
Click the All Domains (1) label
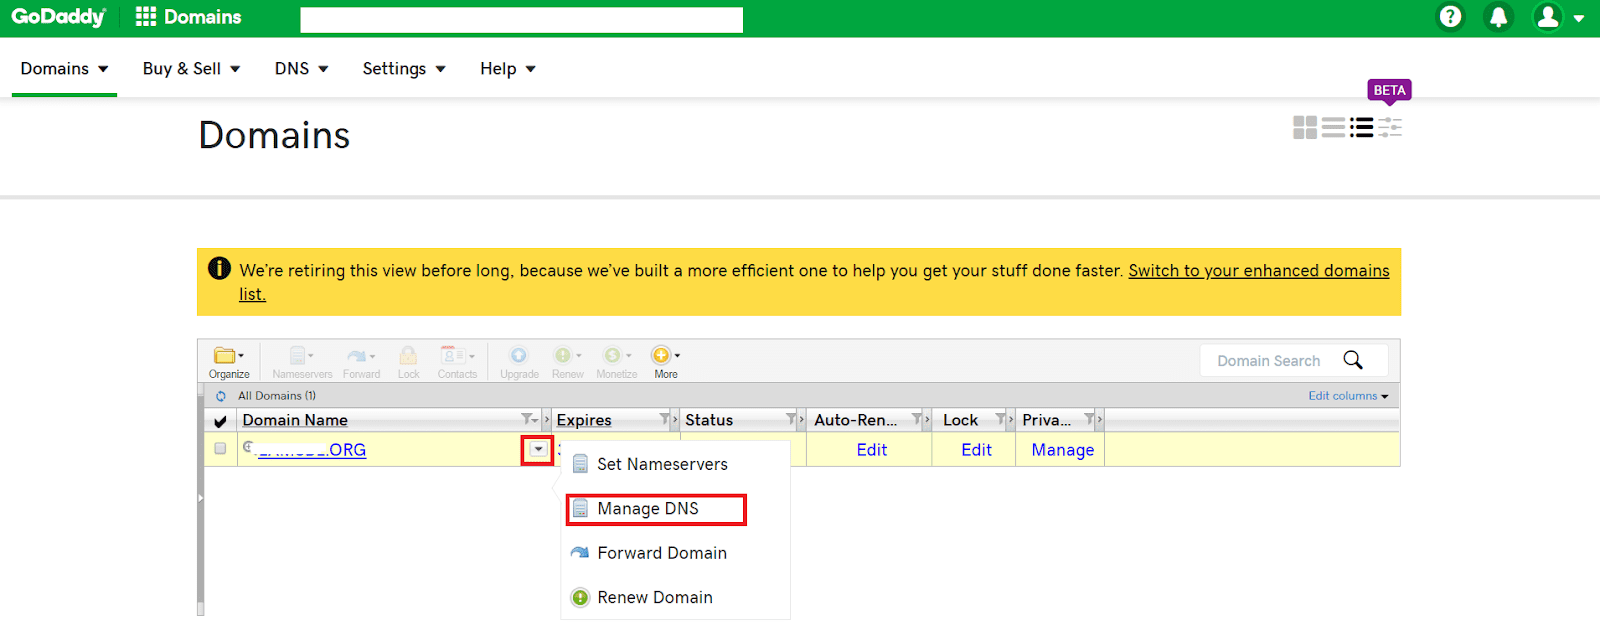coord(277,396)
